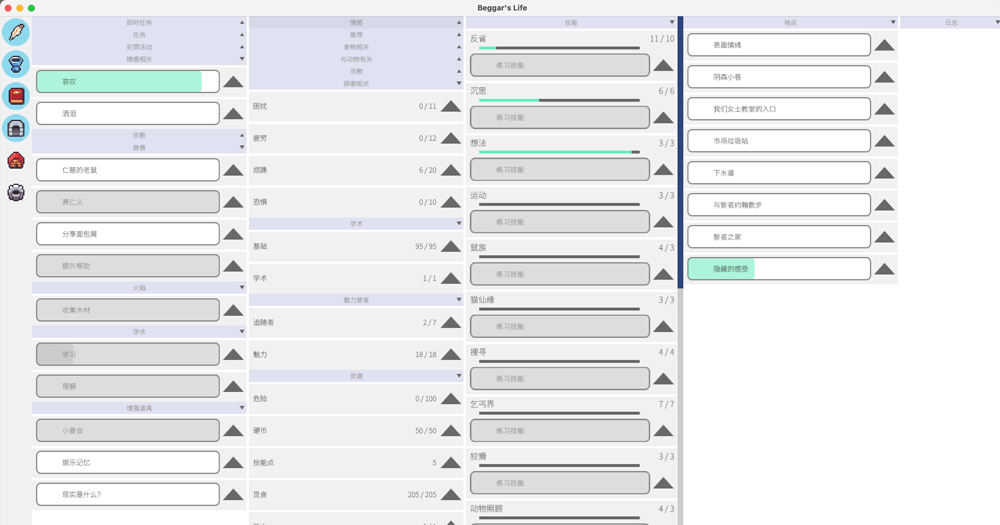The image size is (1000, 525).
Task: Click the feather quill sidebar icon
Action: (x=16, y=33)
